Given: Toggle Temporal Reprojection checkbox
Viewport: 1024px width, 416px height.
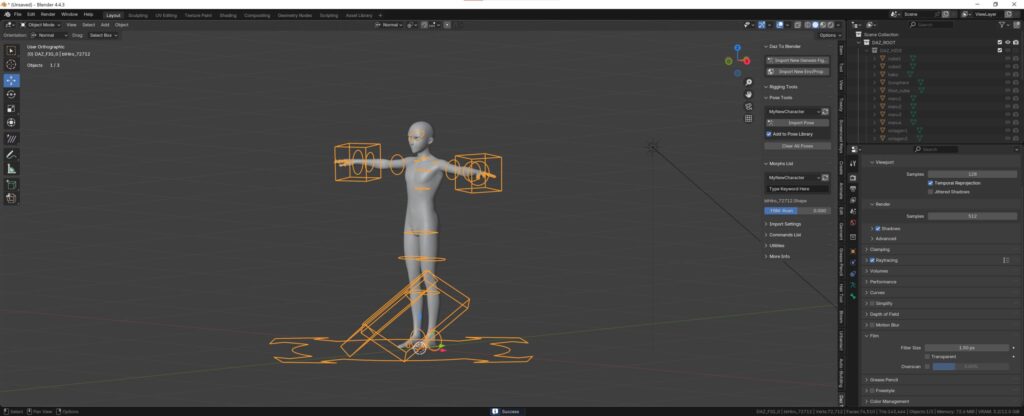Looking at the screenshot, I should [x=930, y=184].
